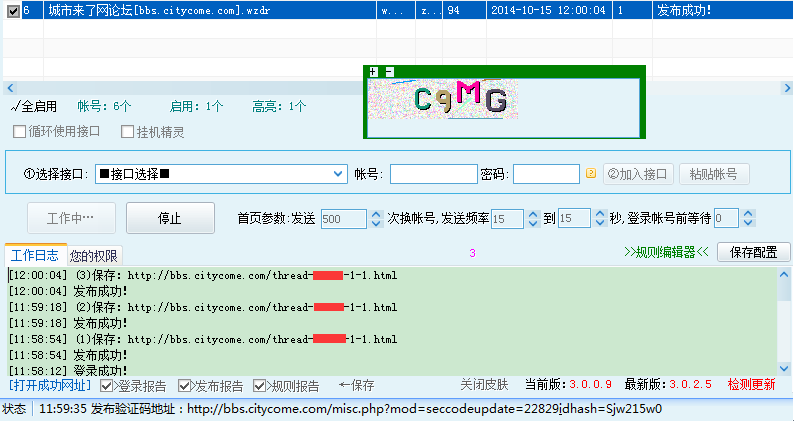Click the 检测更新 link
The width and height of the screenshot is (794, 421).
[x=751, y=385]
